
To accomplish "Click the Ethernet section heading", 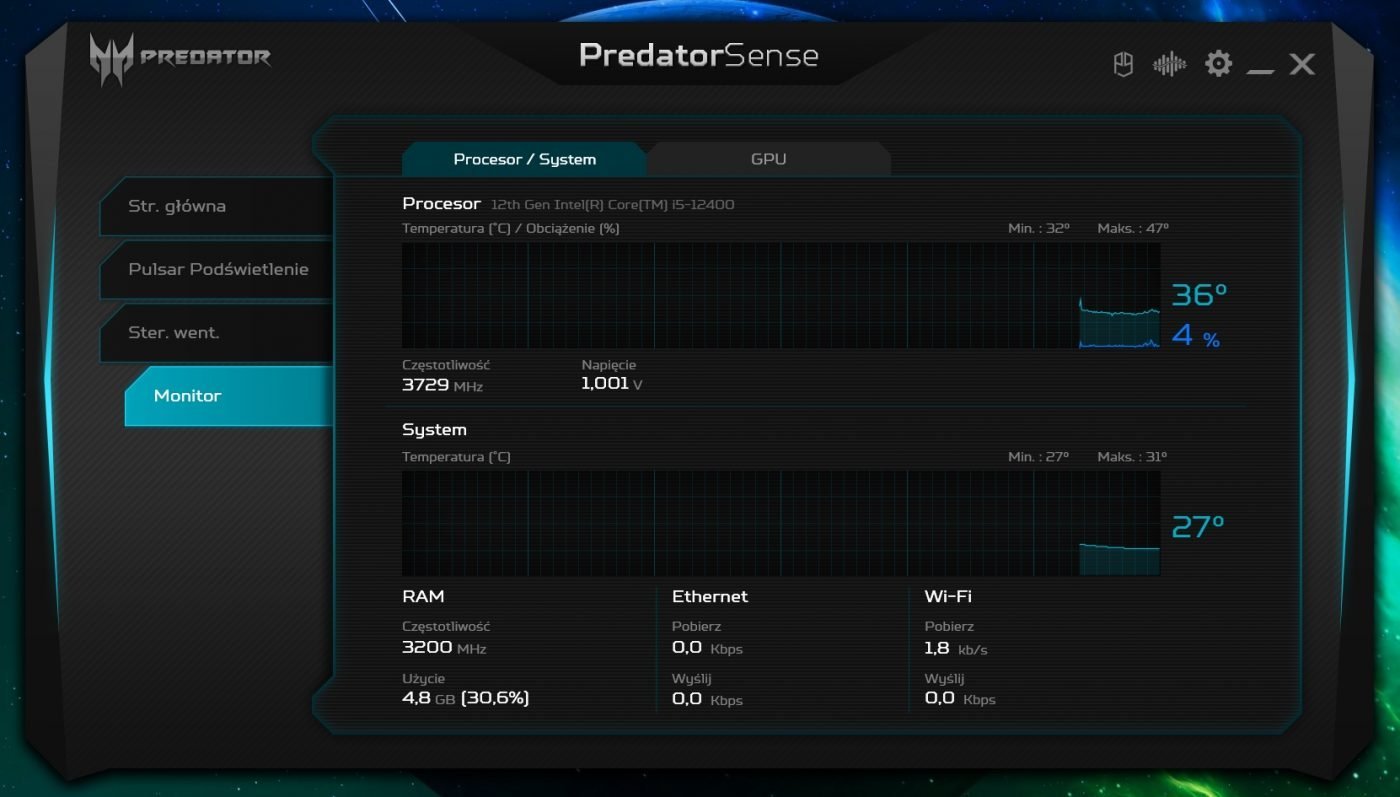I will point(710,596).
